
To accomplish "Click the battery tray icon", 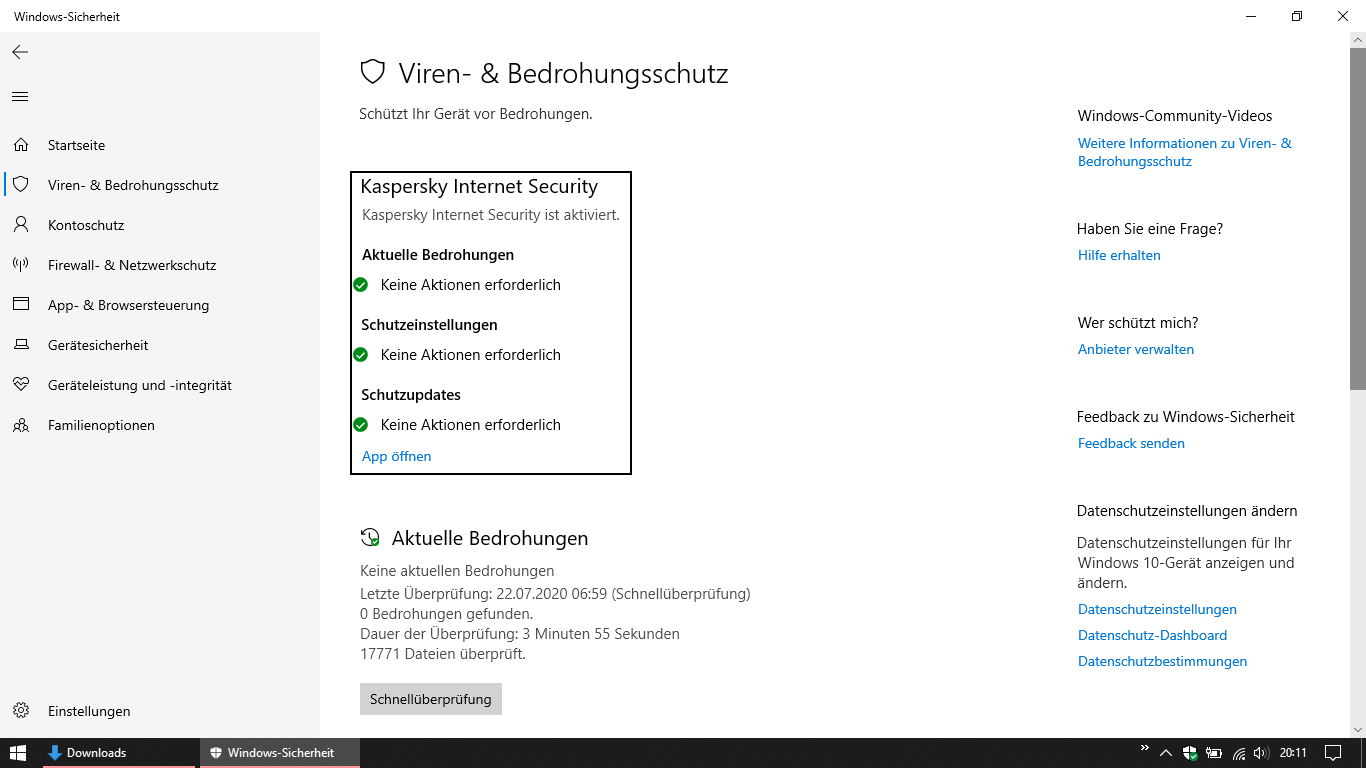I will point(1214,753).
